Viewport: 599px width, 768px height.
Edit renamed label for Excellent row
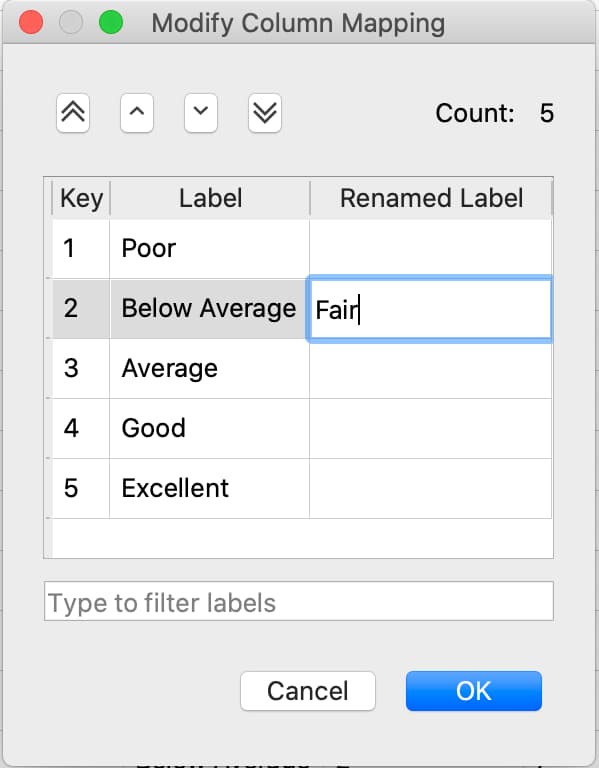(x=431, y=488)
